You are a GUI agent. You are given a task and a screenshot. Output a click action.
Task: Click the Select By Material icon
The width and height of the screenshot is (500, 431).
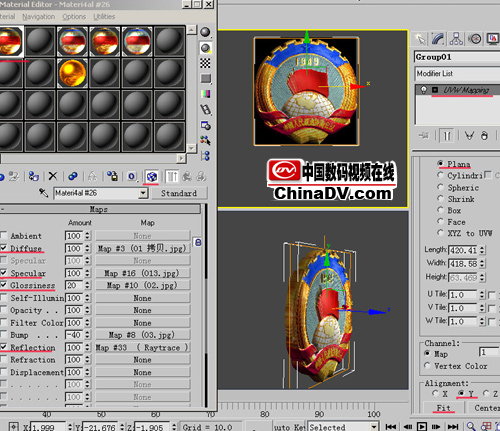click(x=205, y=140)
